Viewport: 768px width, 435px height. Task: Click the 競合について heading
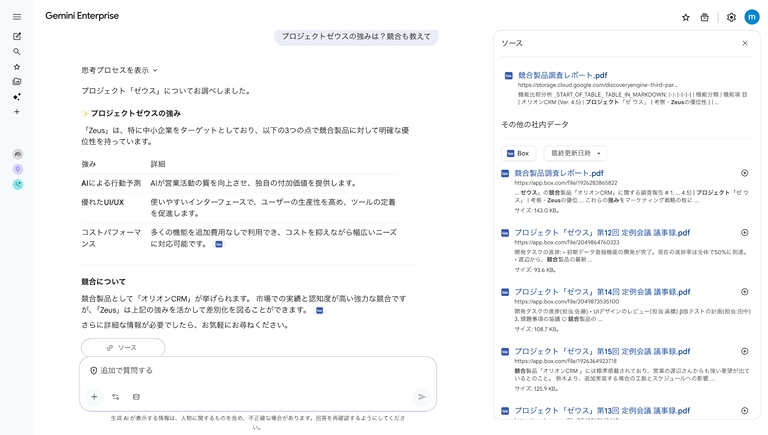point(103,282)
